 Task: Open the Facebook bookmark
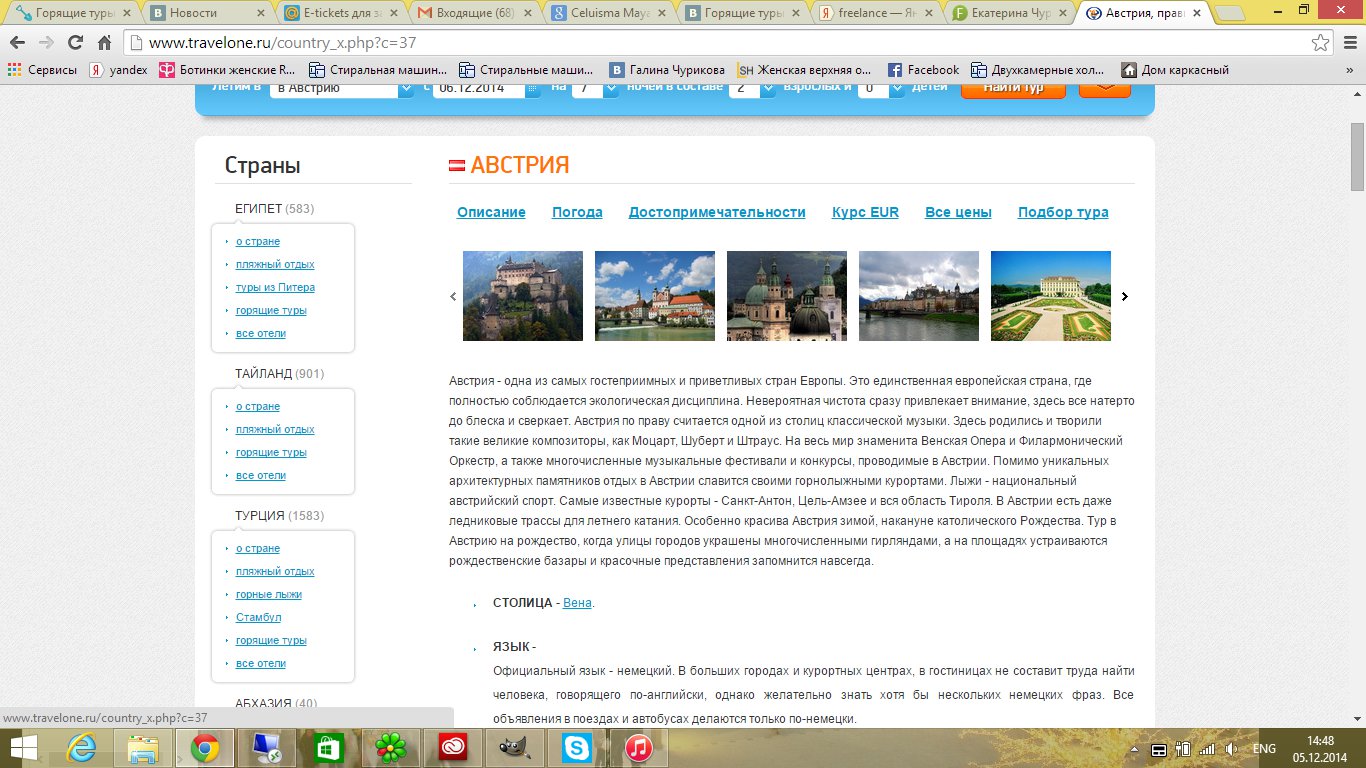click(x=923, y=70)
